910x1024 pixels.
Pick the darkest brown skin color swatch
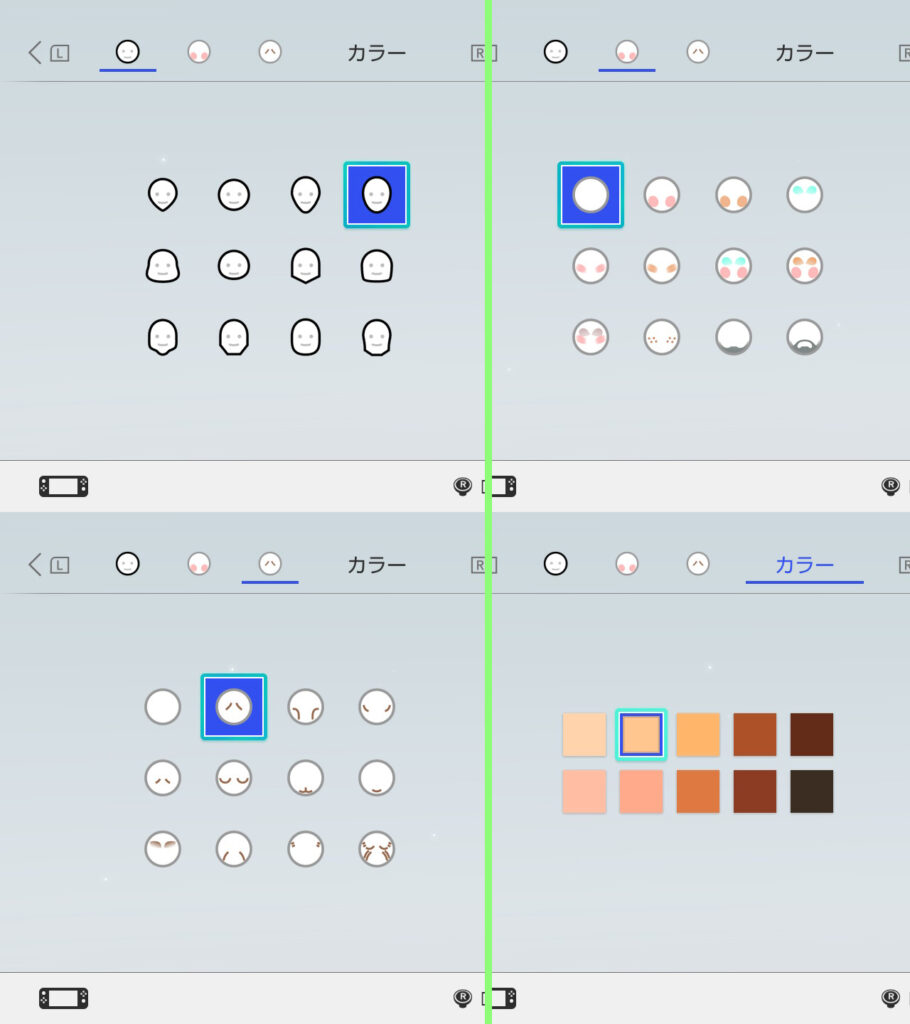coord(811,792)
